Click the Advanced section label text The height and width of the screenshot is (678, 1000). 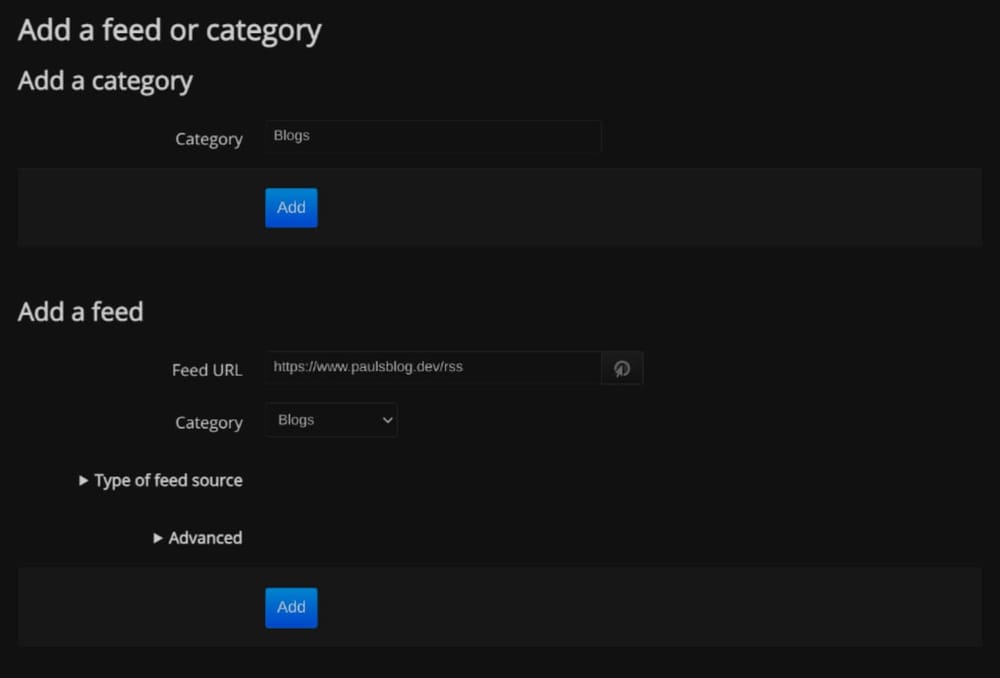point(205,538)
